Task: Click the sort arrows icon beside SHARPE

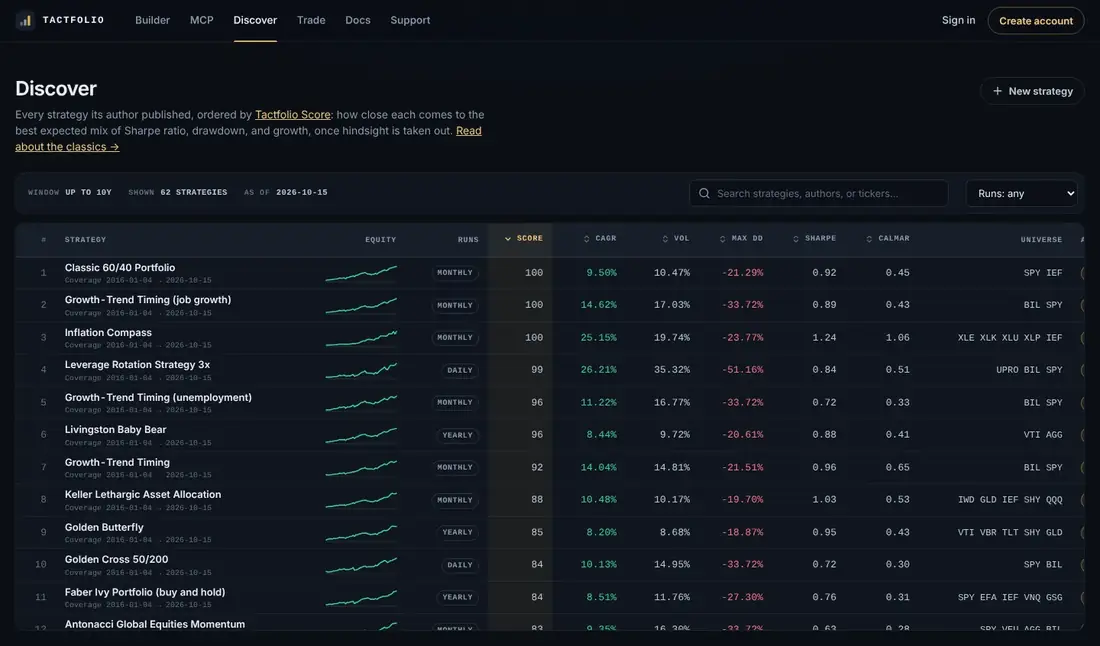Action: [796, 239]
